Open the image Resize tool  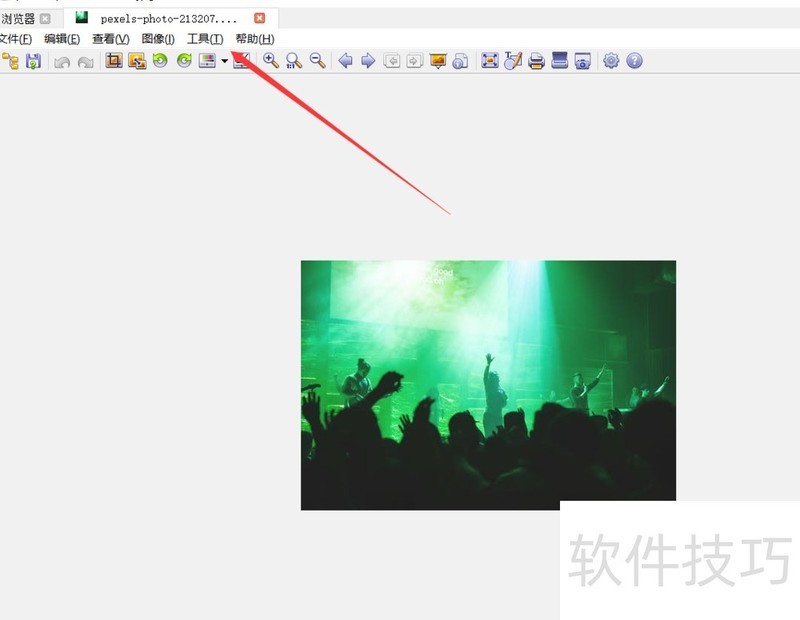point(137,61)
